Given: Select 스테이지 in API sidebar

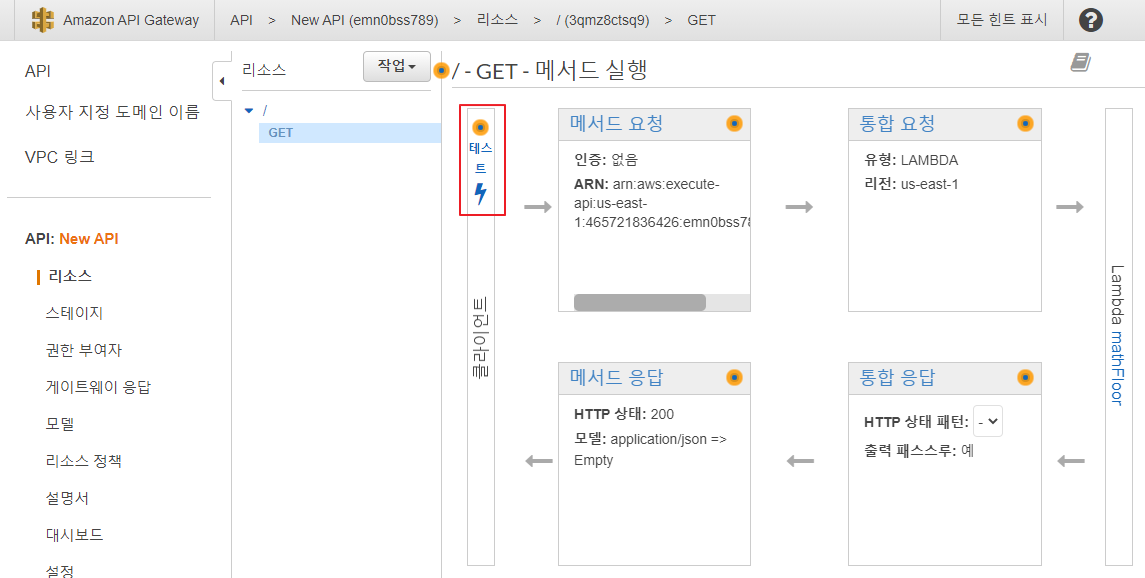Looking at the screenshot, I should click(x=74, y=313).
